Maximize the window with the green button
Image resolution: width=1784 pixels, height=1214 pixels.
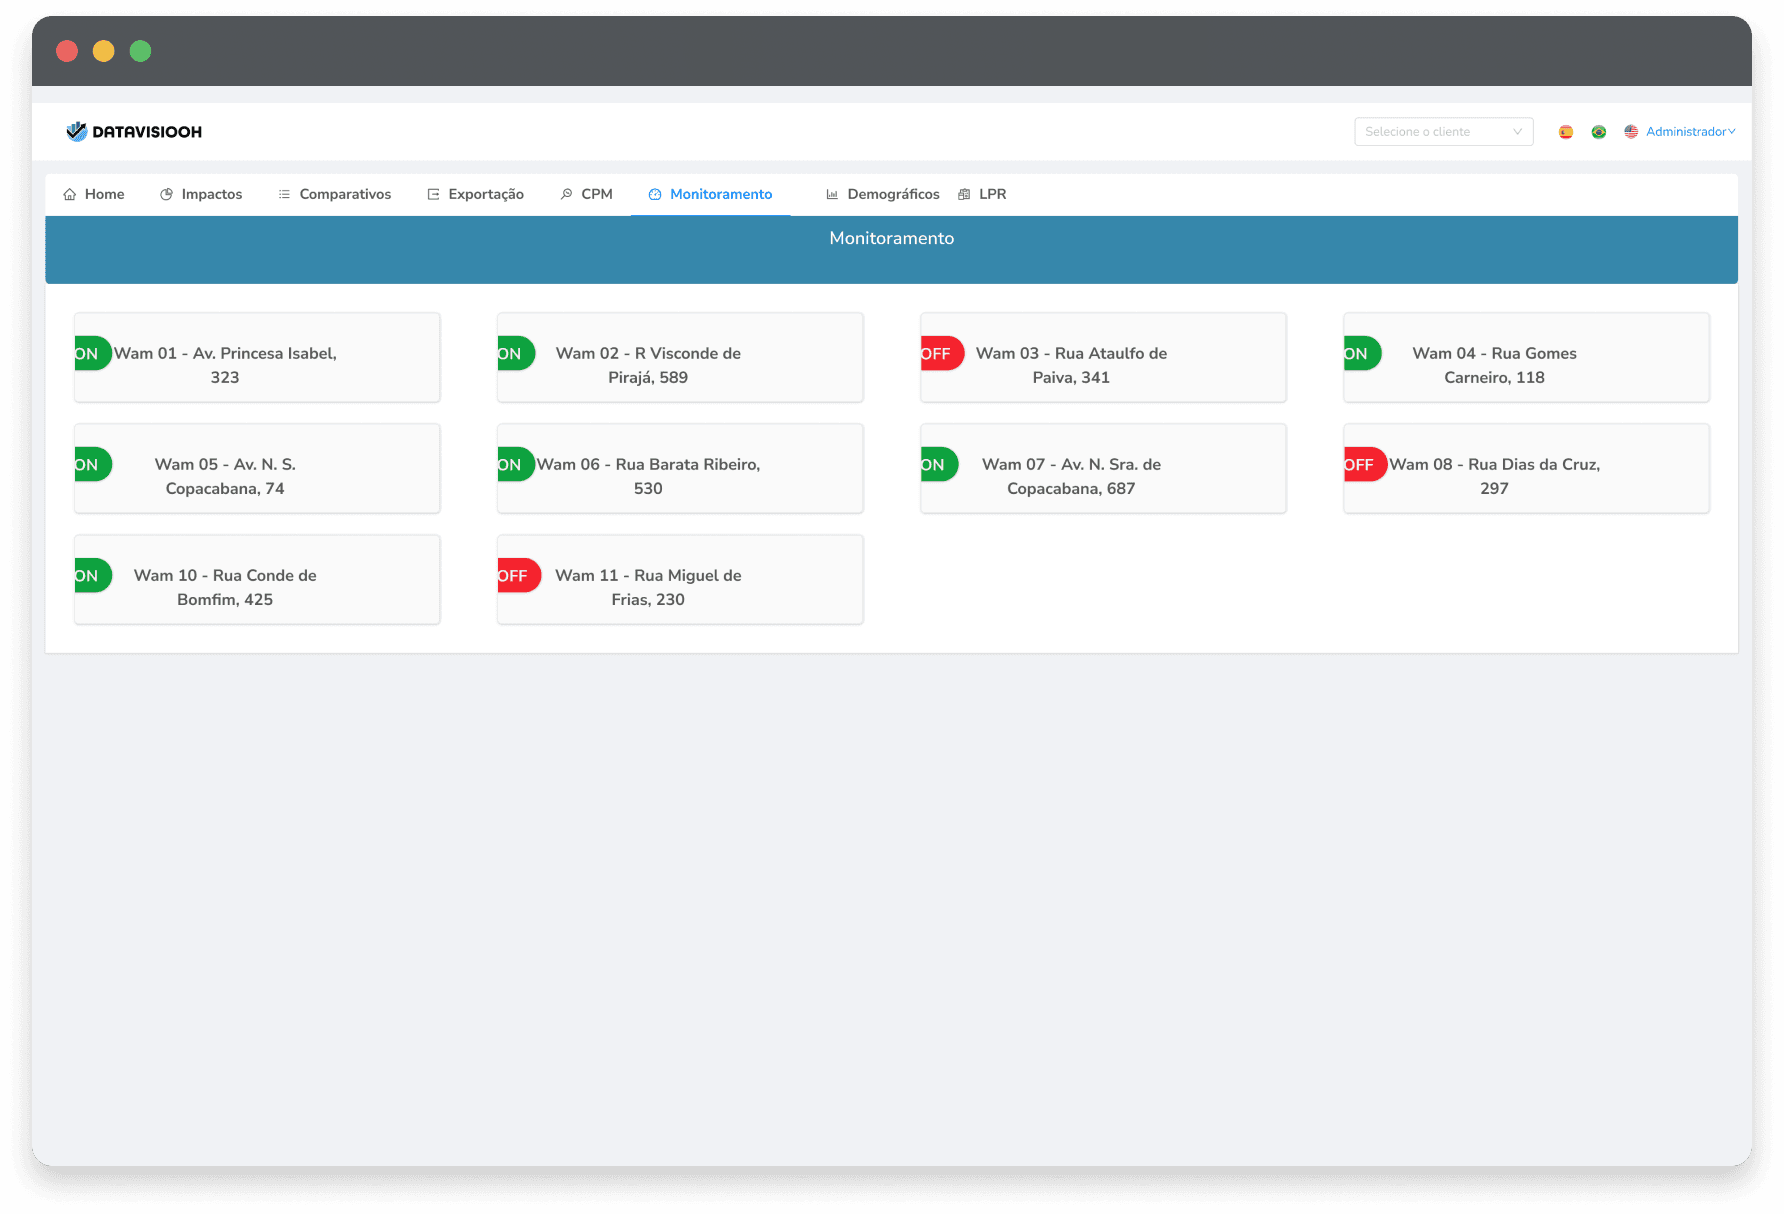[141, 51]
